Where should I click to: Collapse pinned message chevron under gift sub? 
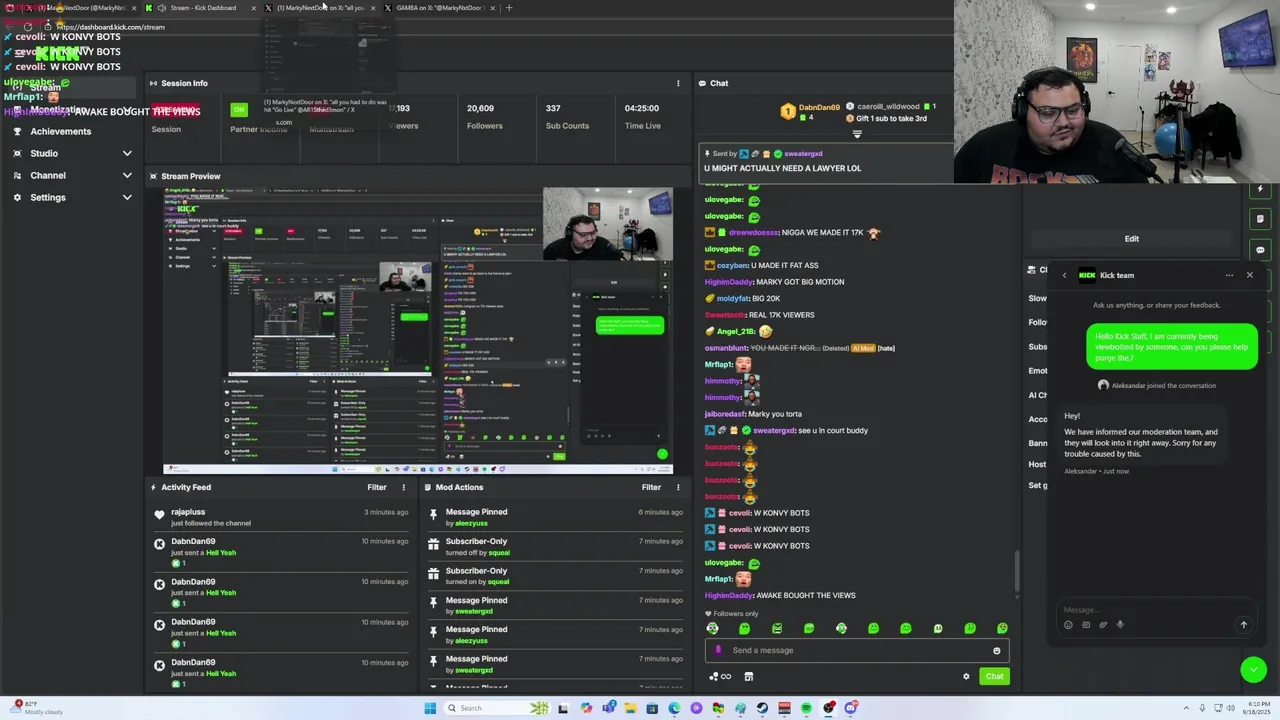click(857, 134)
